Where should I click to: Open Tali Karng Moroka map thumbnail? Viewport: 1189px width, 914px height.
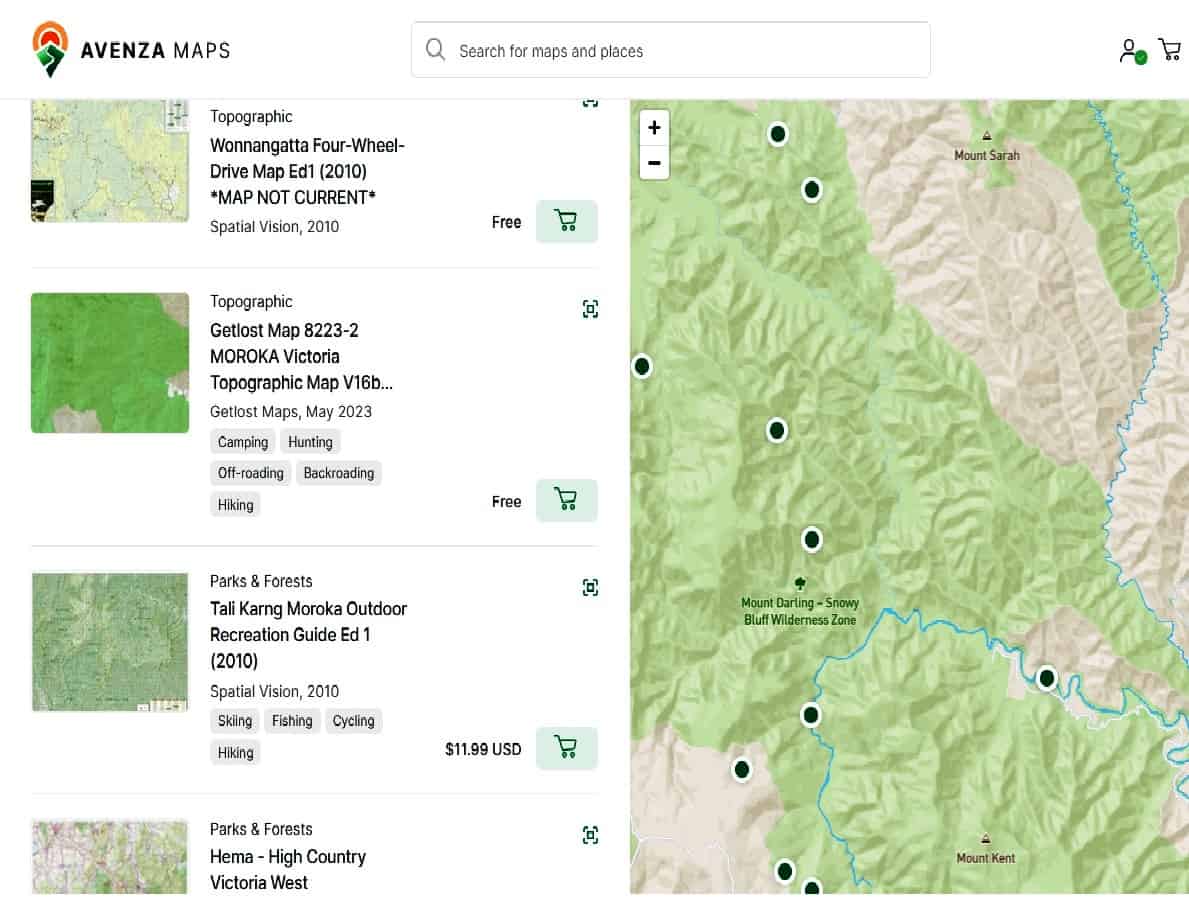(110, 642)
